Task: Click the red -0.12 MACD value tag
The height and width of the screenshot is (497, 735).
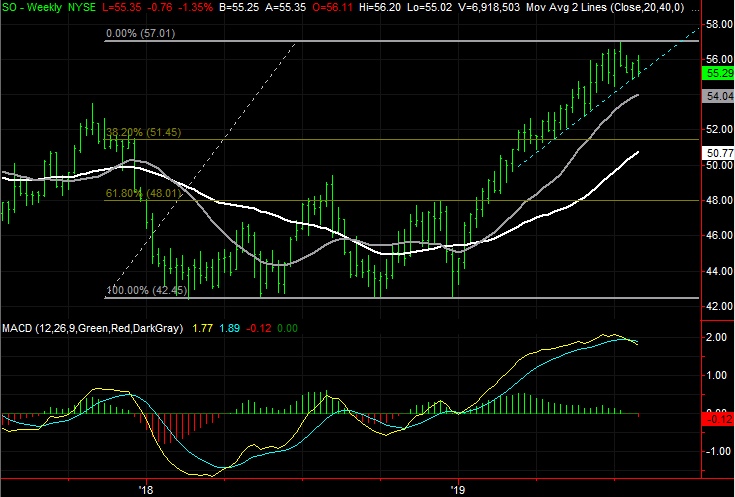Action: coord(718,419)
